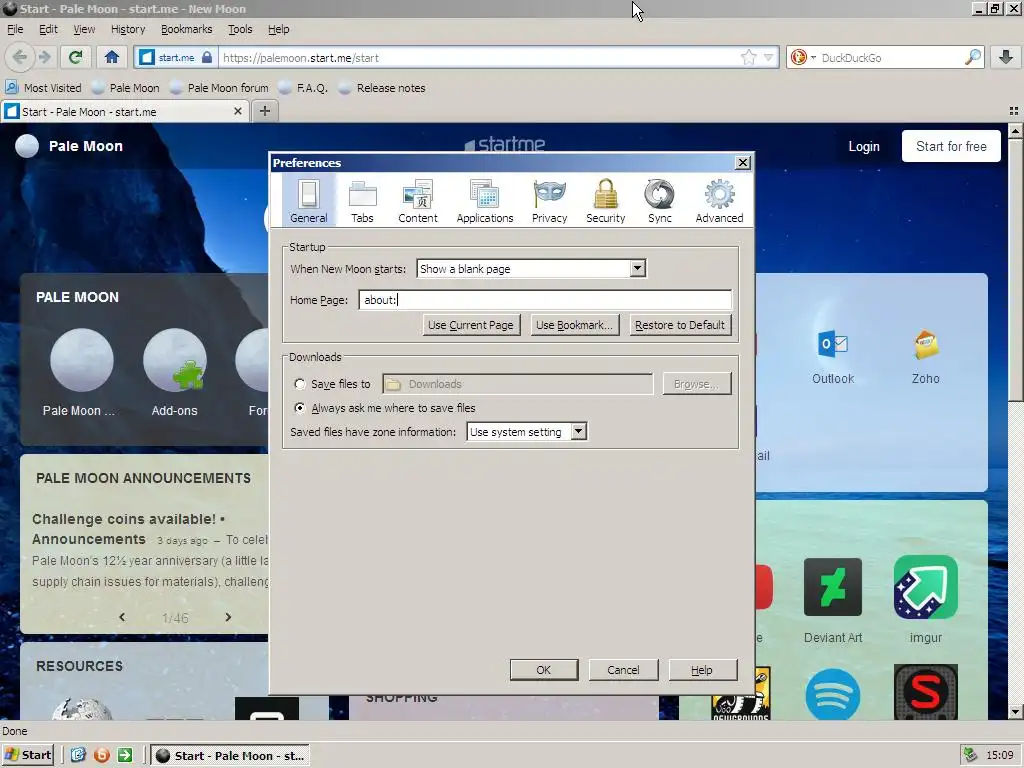Close the Start - Pale Moon tab
Viewport: 1024px width, 768px height.
click(x=238, y=111)
